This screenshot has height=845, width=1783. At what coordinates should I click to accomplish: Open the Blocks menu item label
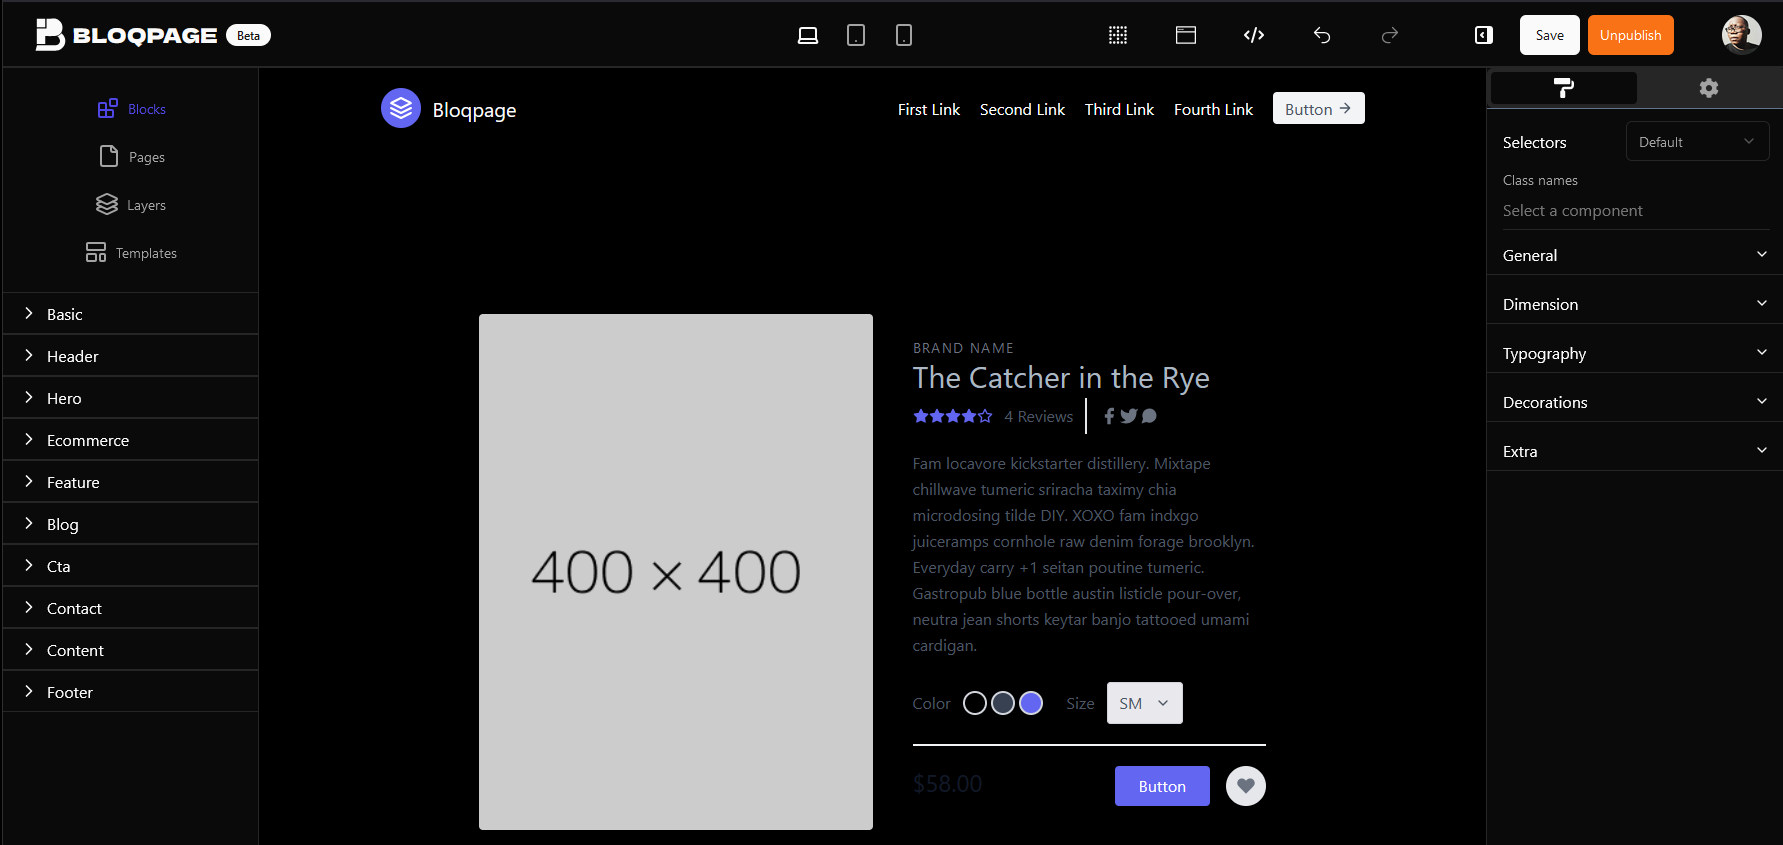147,109
